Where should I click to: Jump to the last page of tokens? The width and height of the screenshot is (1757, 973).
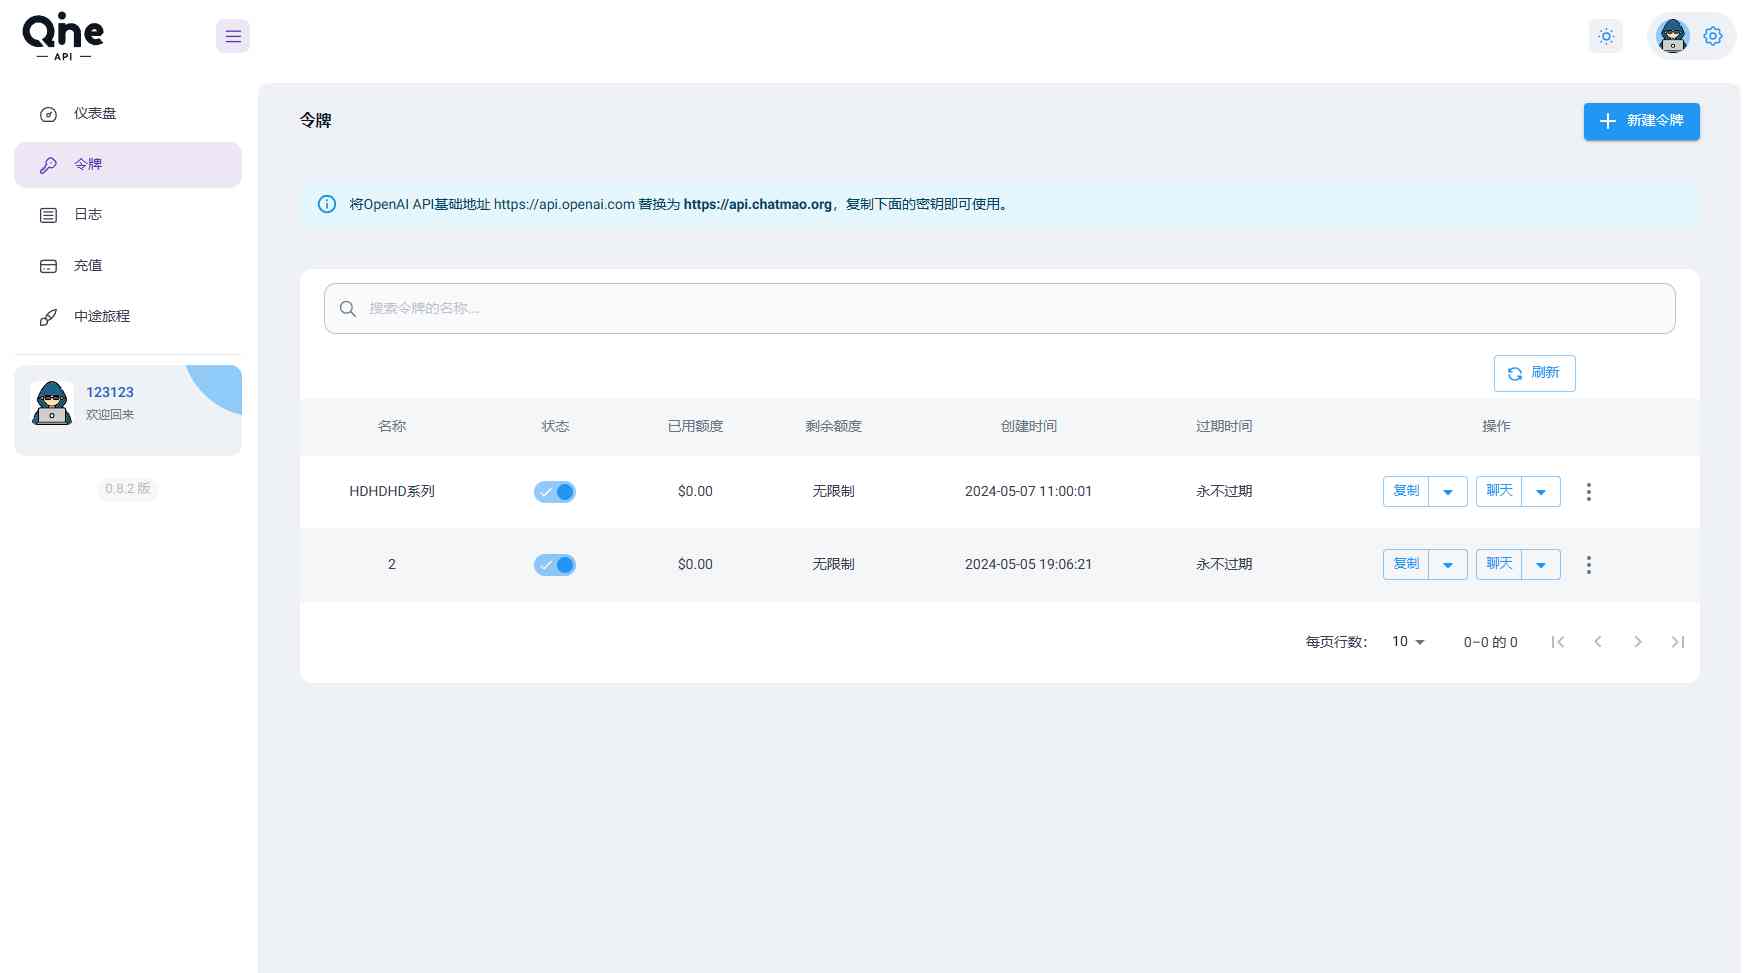[1677, 642]
